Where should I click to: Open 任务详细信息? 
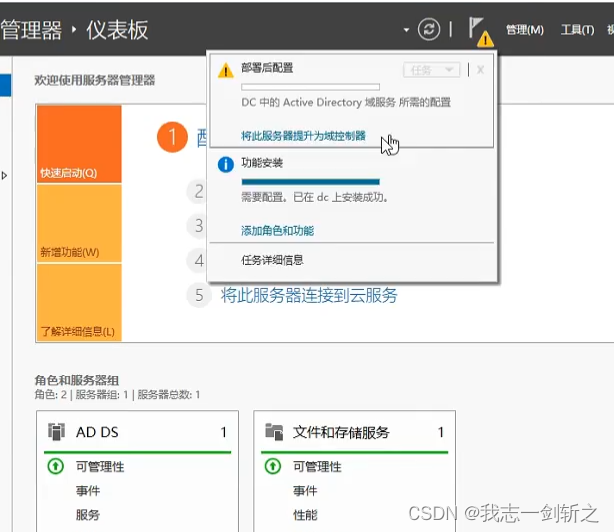(x=272, y=260)
